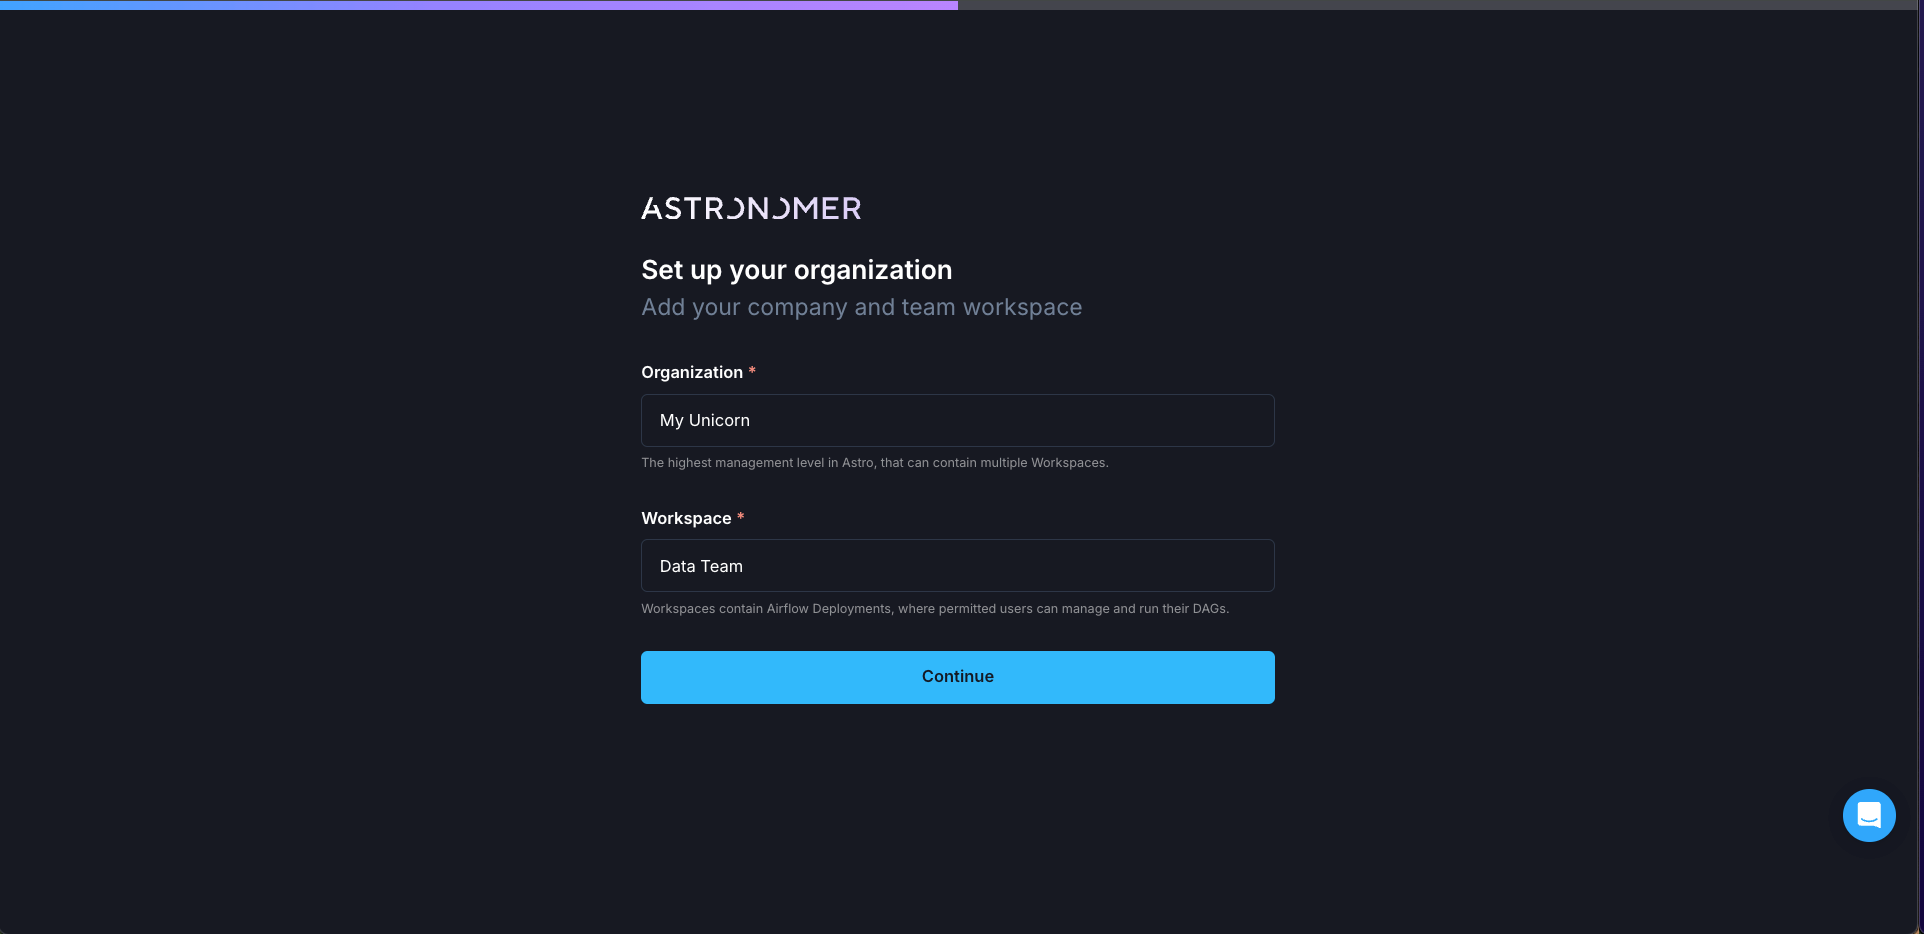
Task: Click the 'Add your company and team workspace' subtitle
Action: [861, 307]
